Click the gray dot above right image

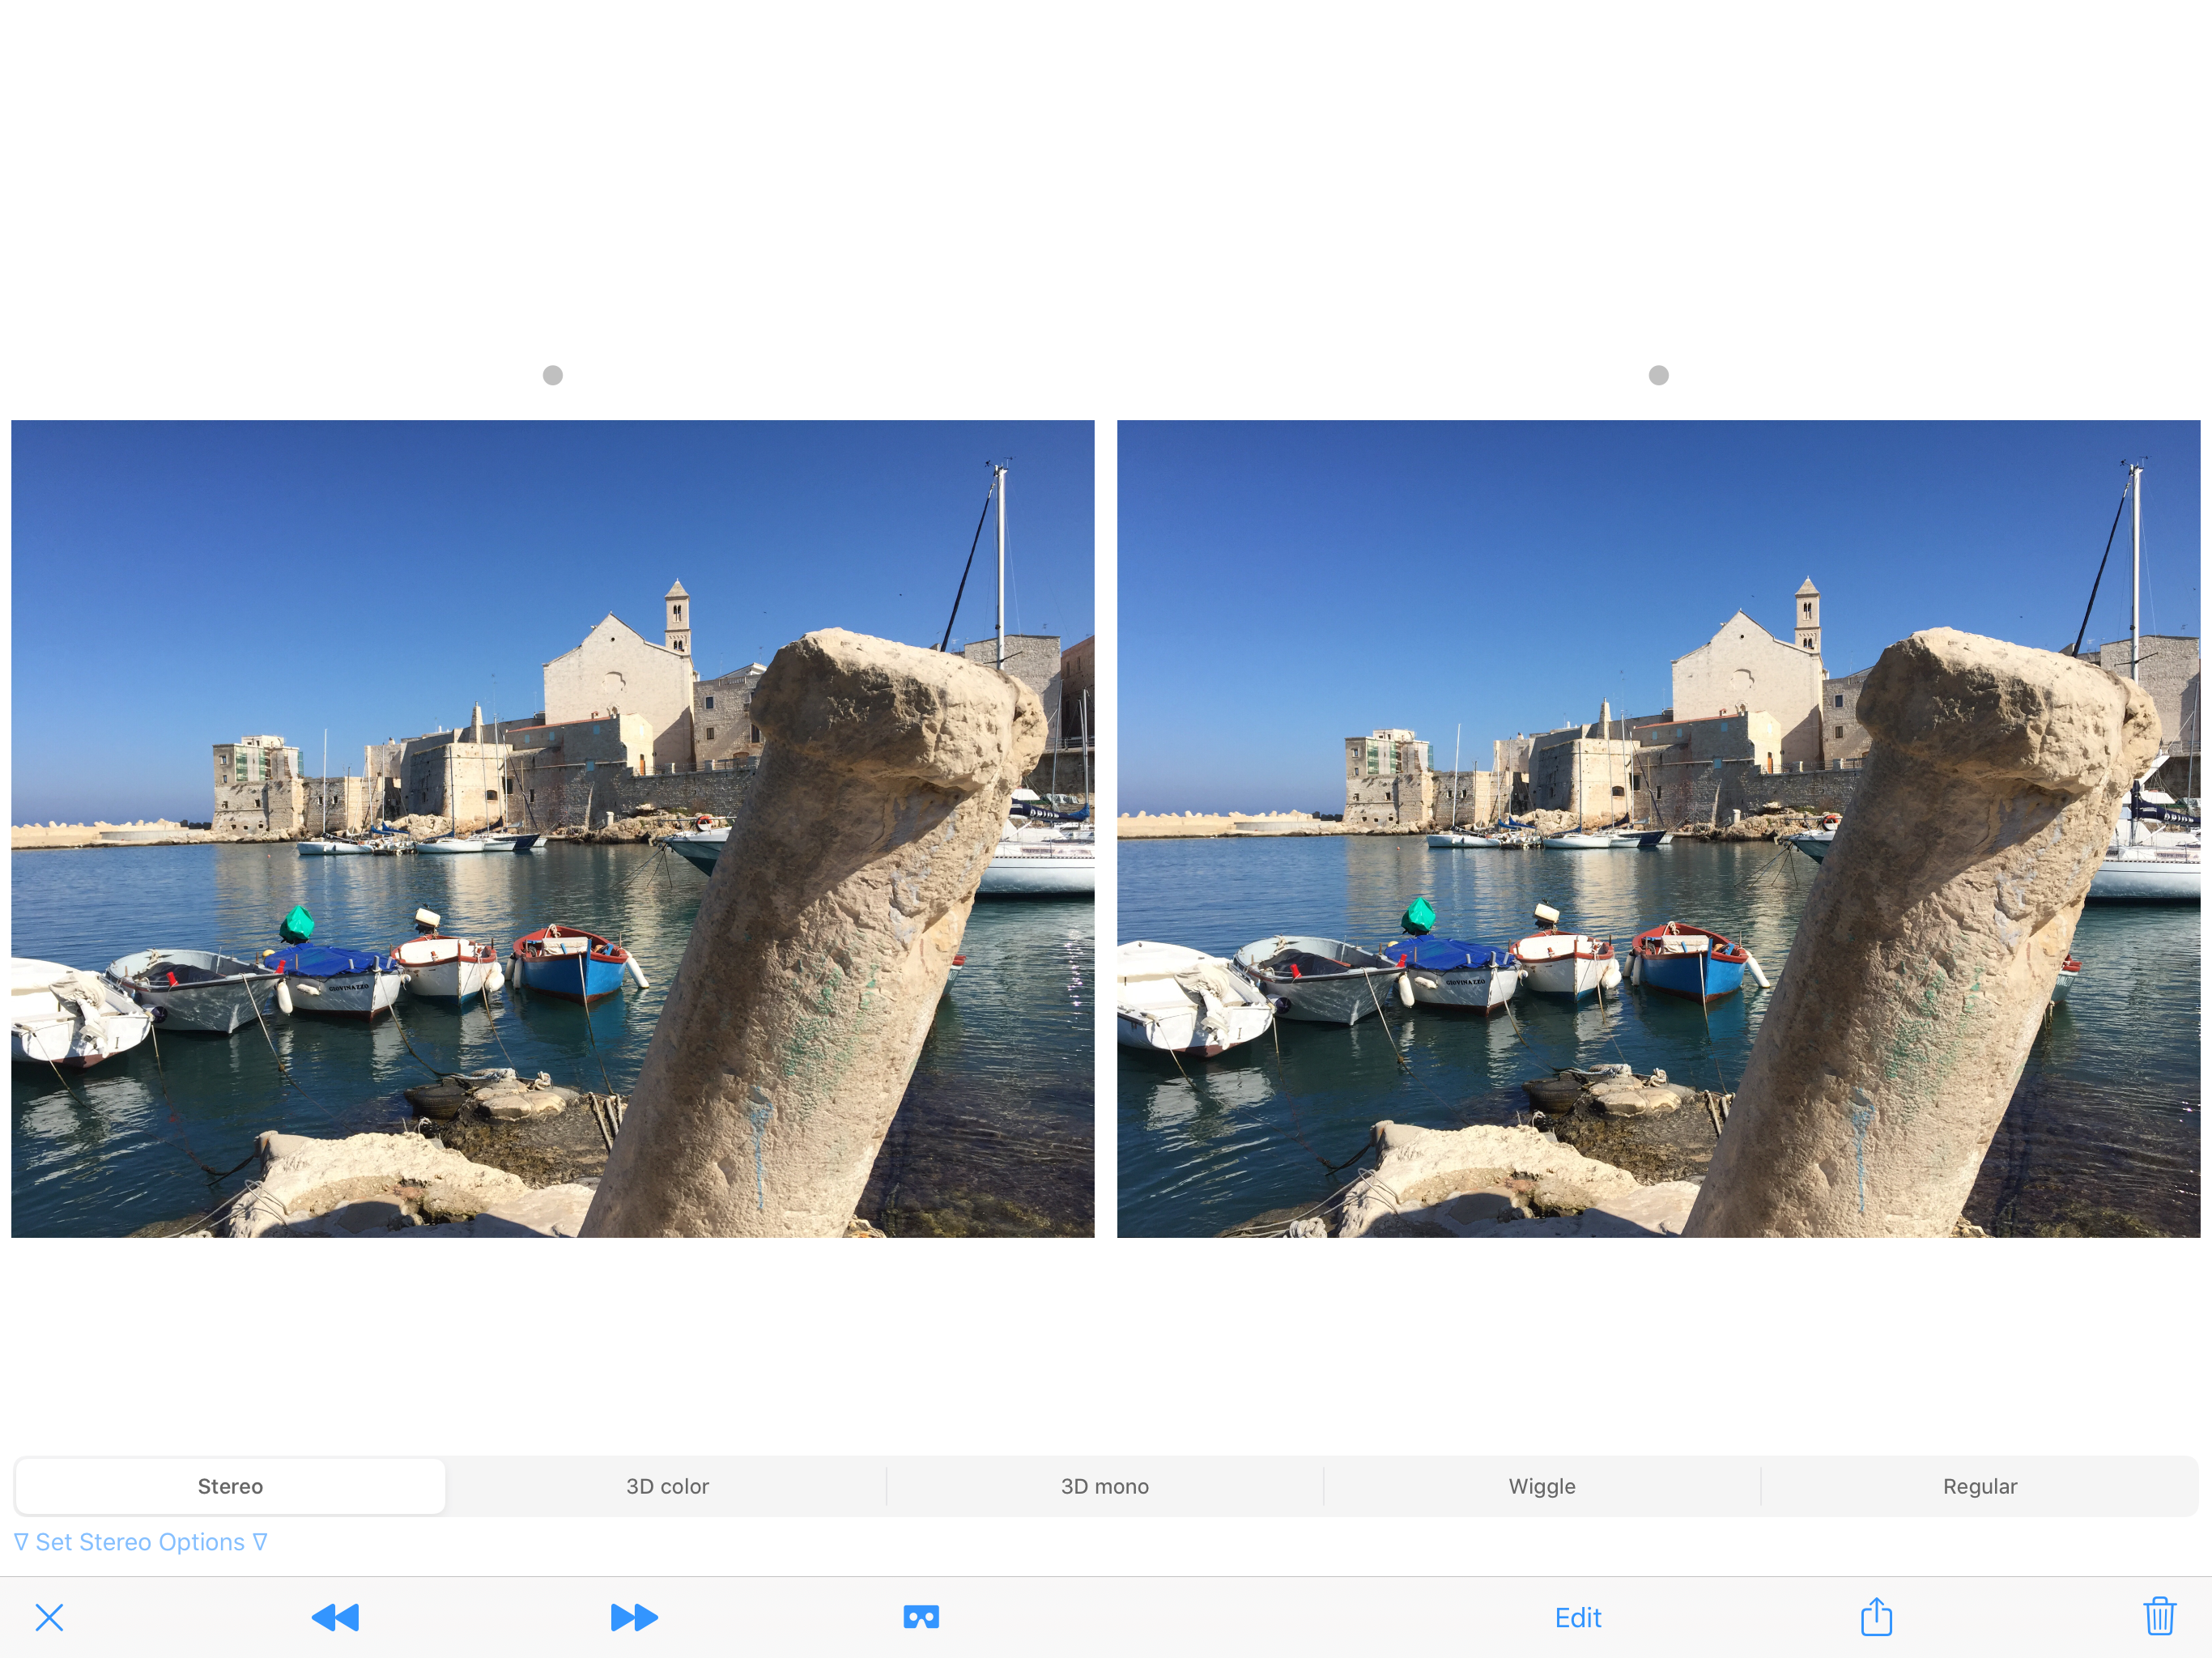click(1658, 375)
